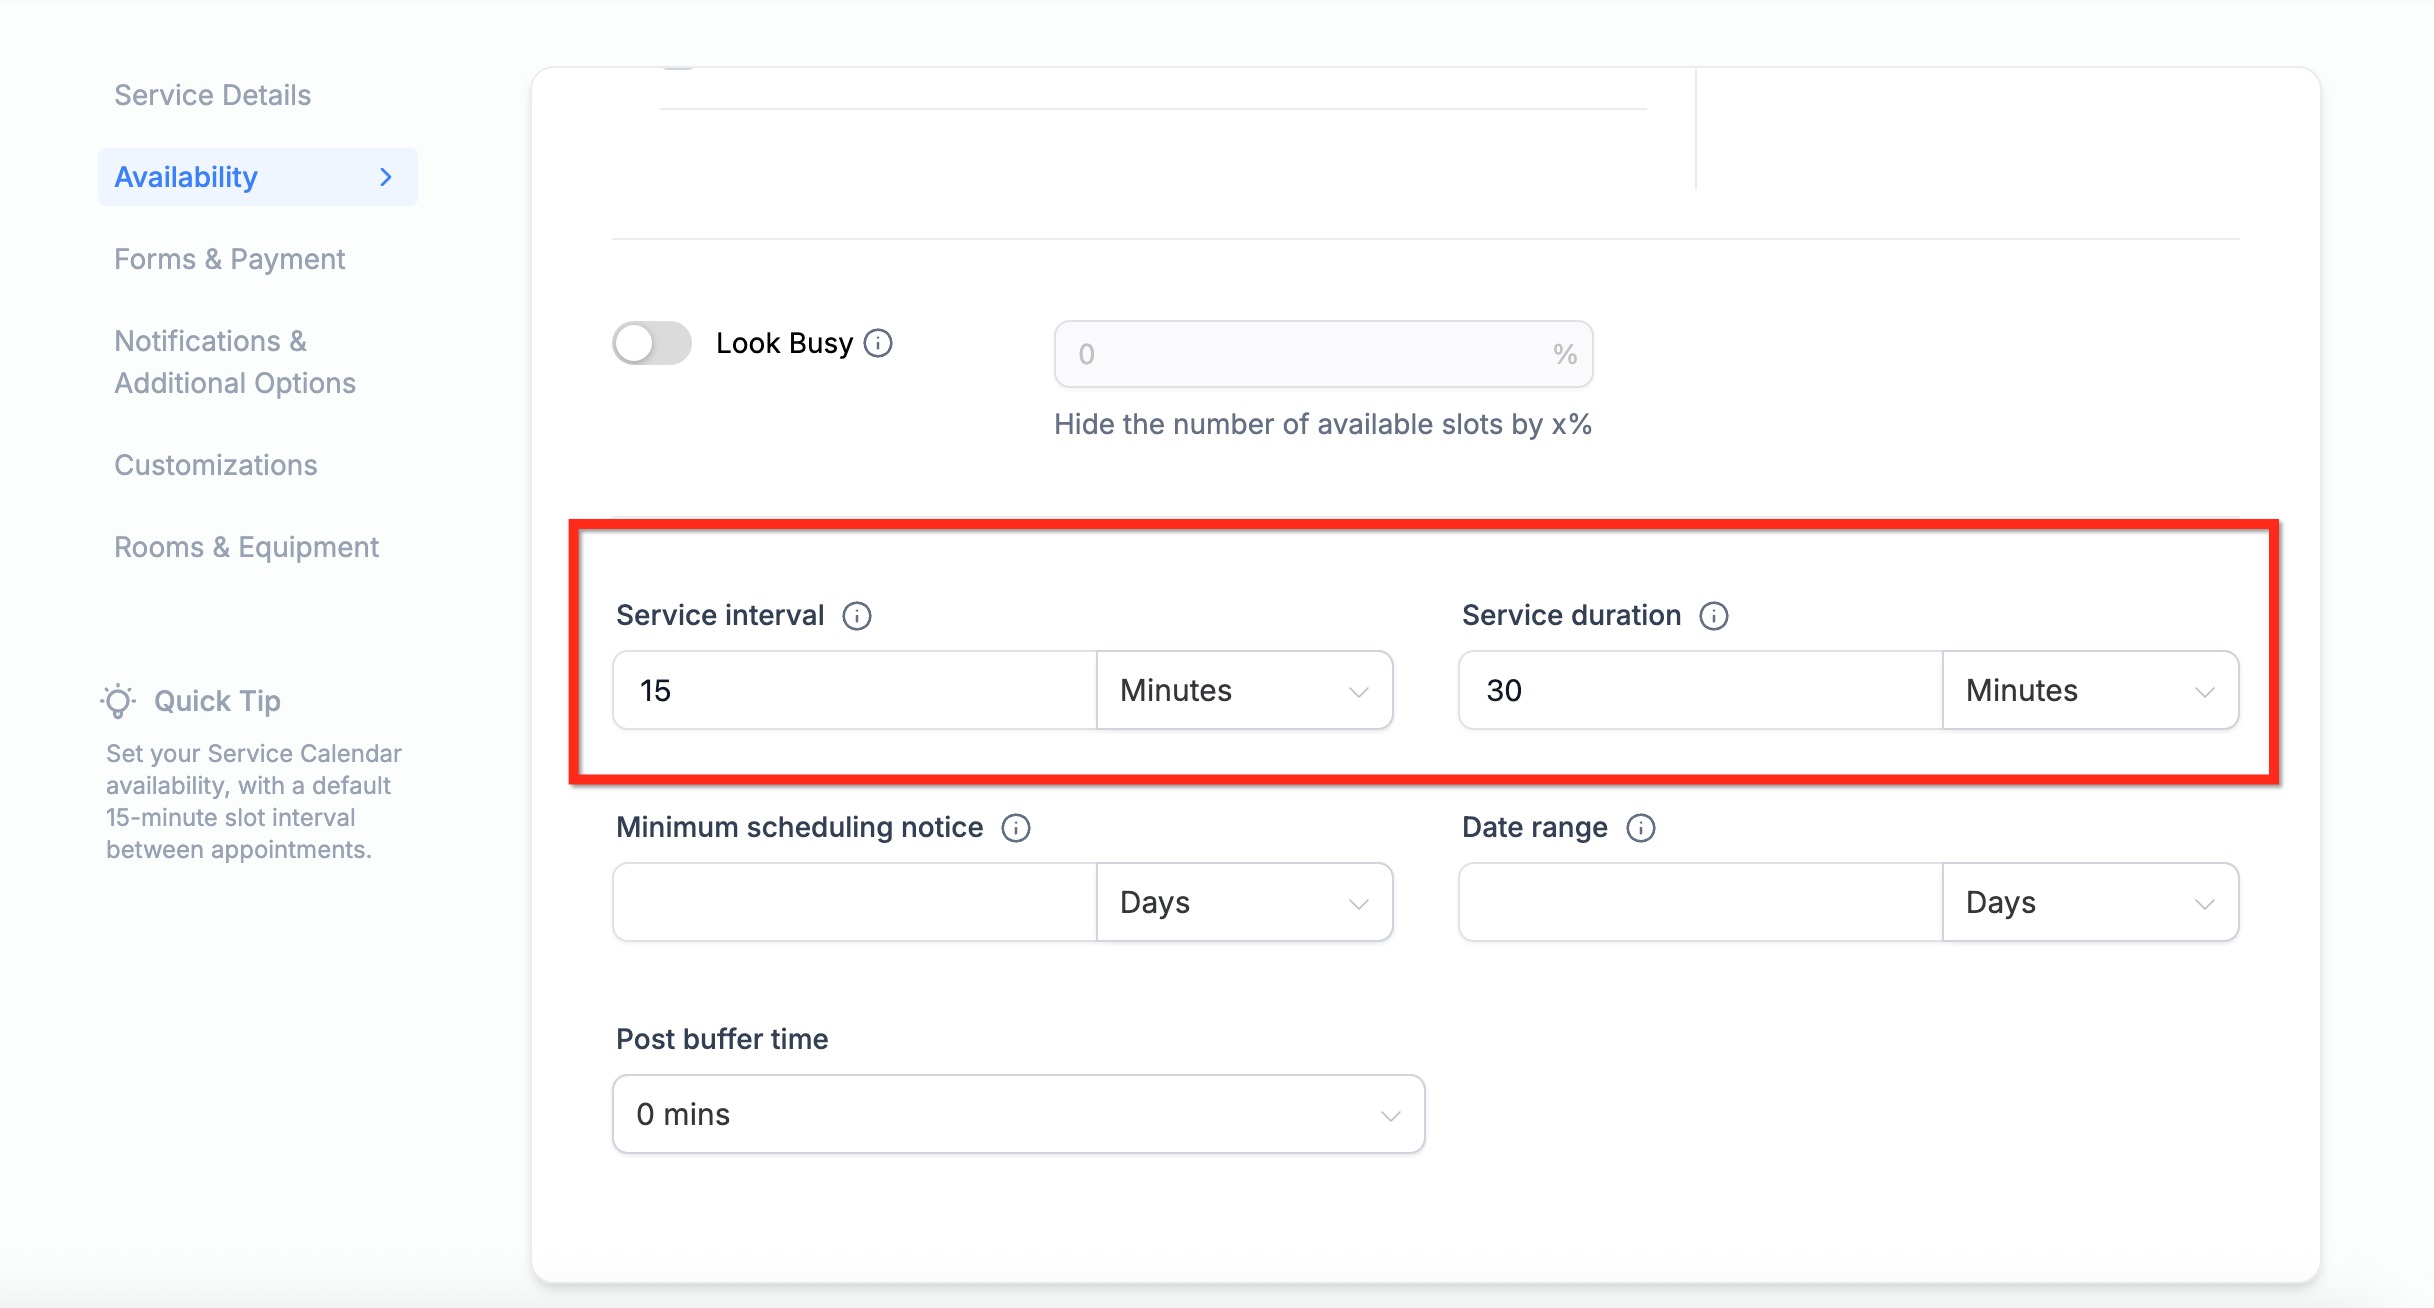Click the Look Busy percentage input
2434x1308 pixels.
click(1310, 354)
